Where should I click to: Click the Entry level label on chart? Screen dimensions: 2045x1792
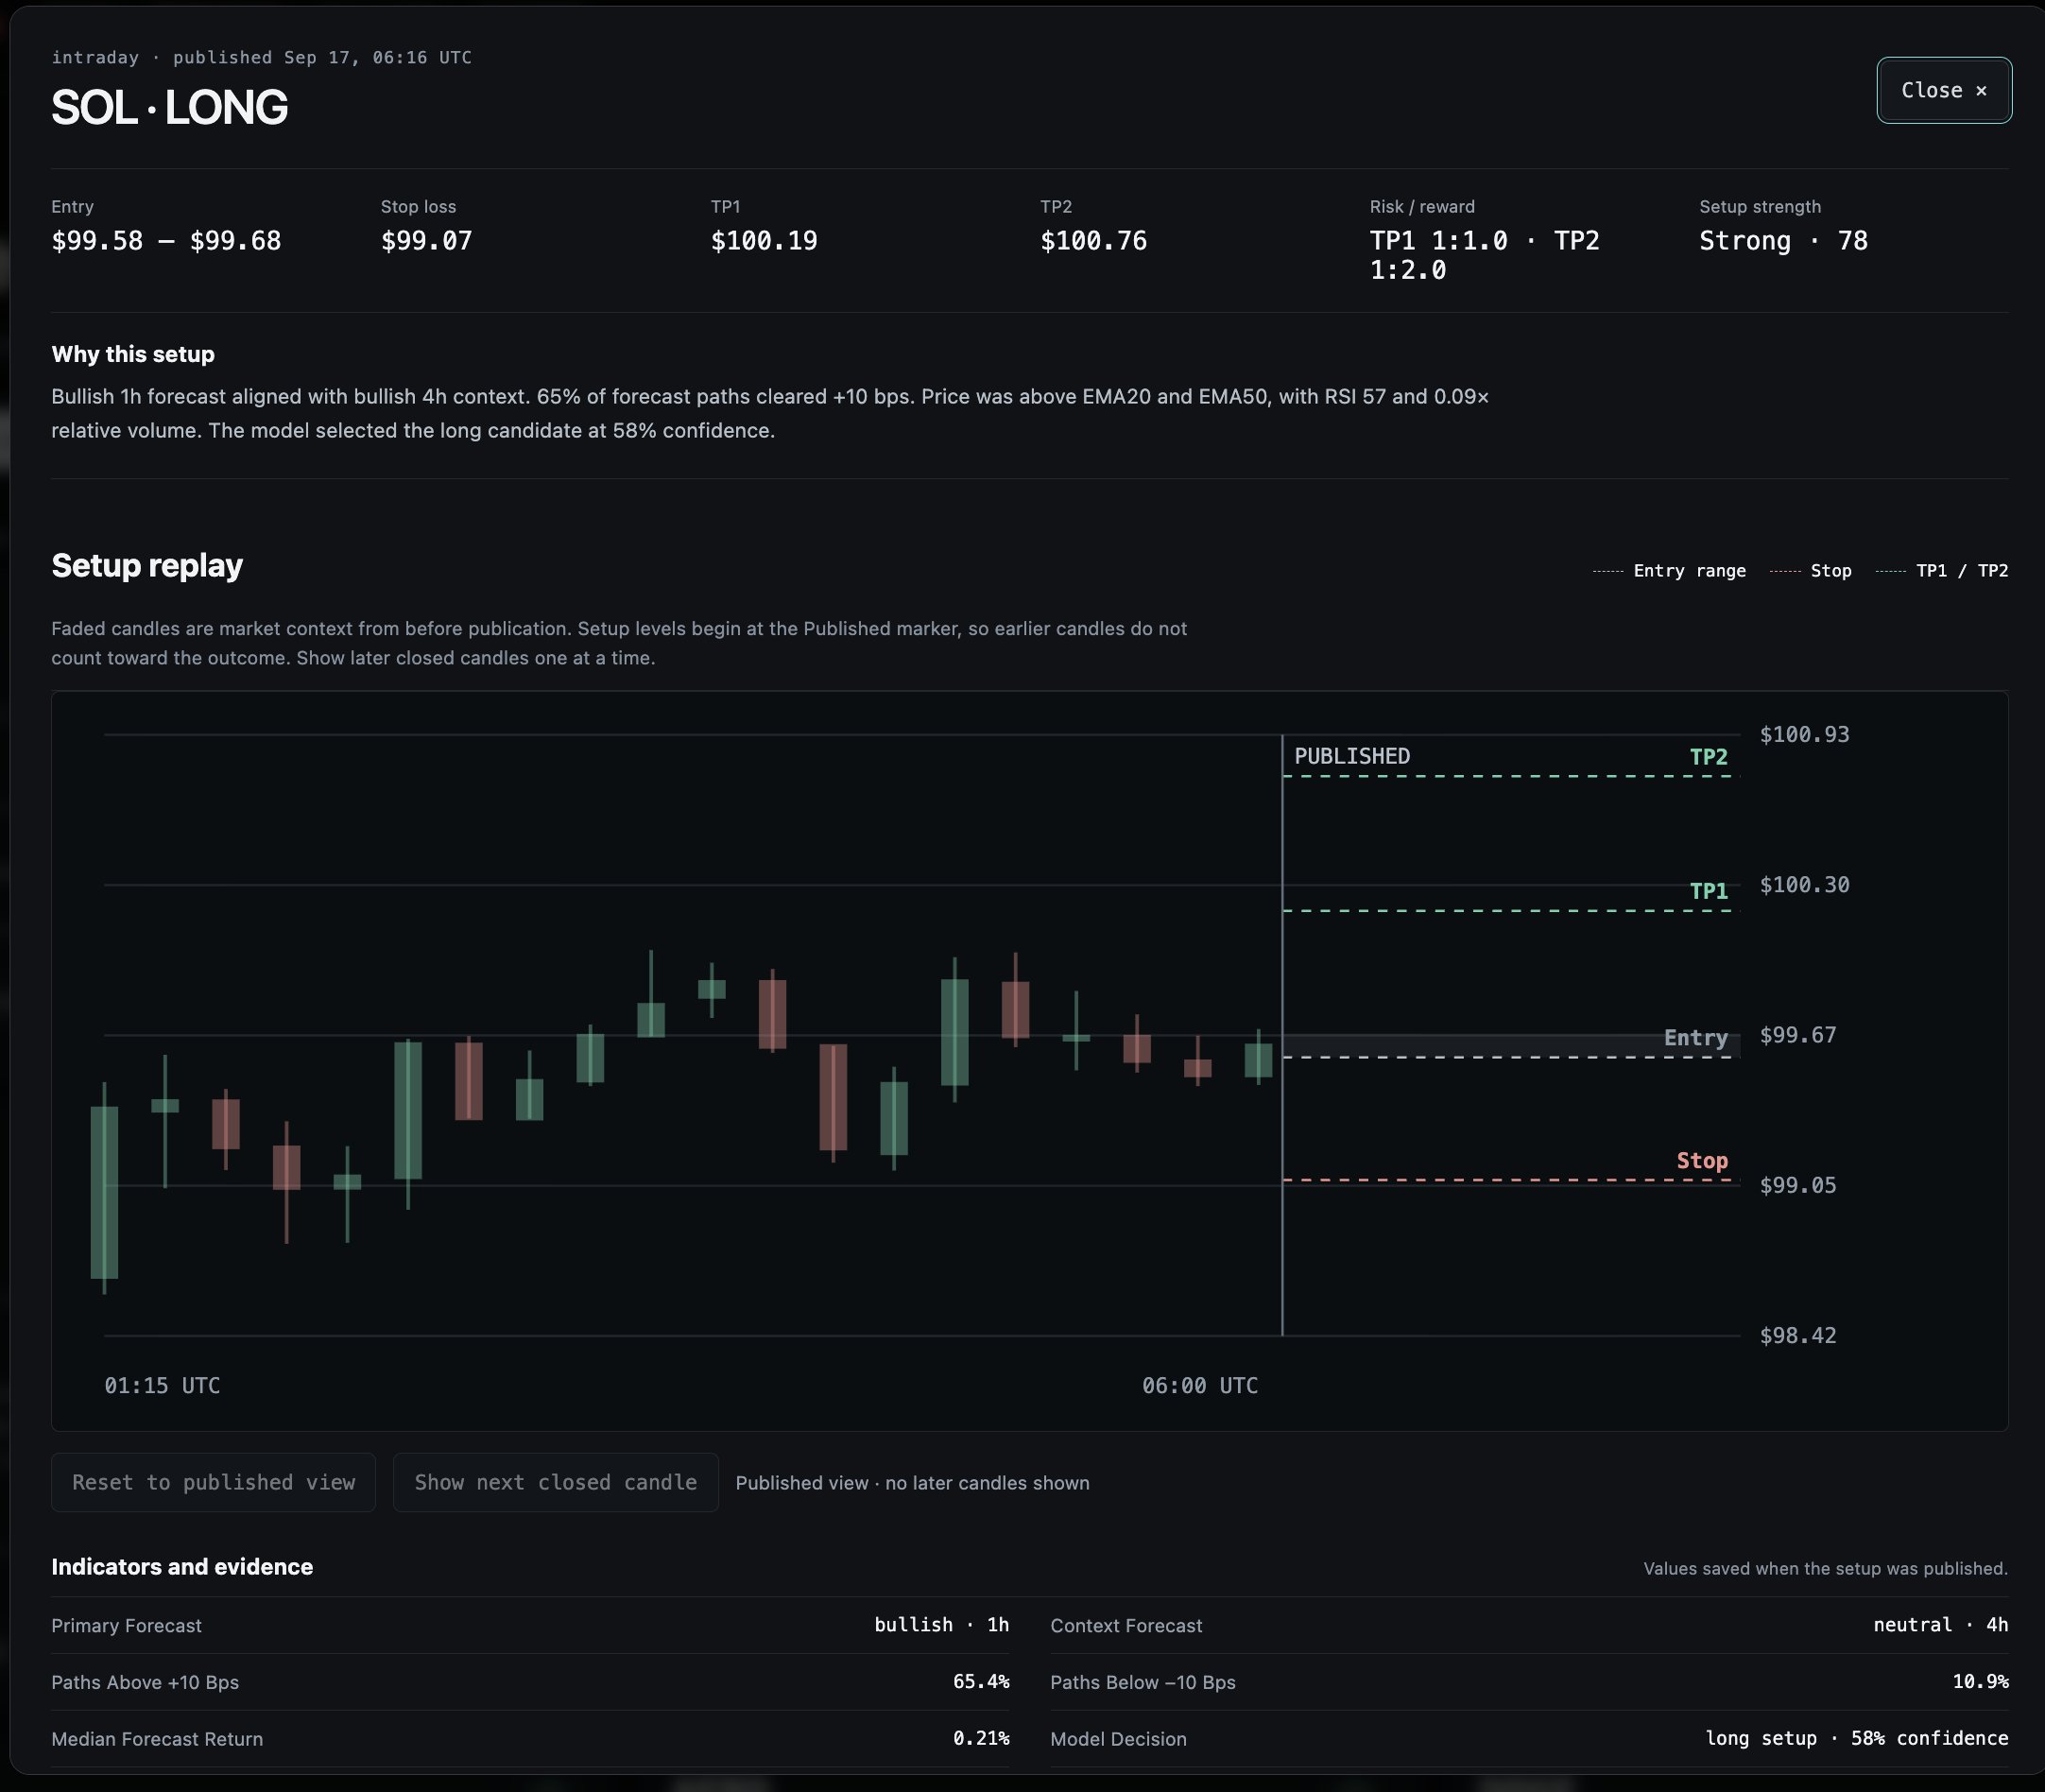1695,1038
